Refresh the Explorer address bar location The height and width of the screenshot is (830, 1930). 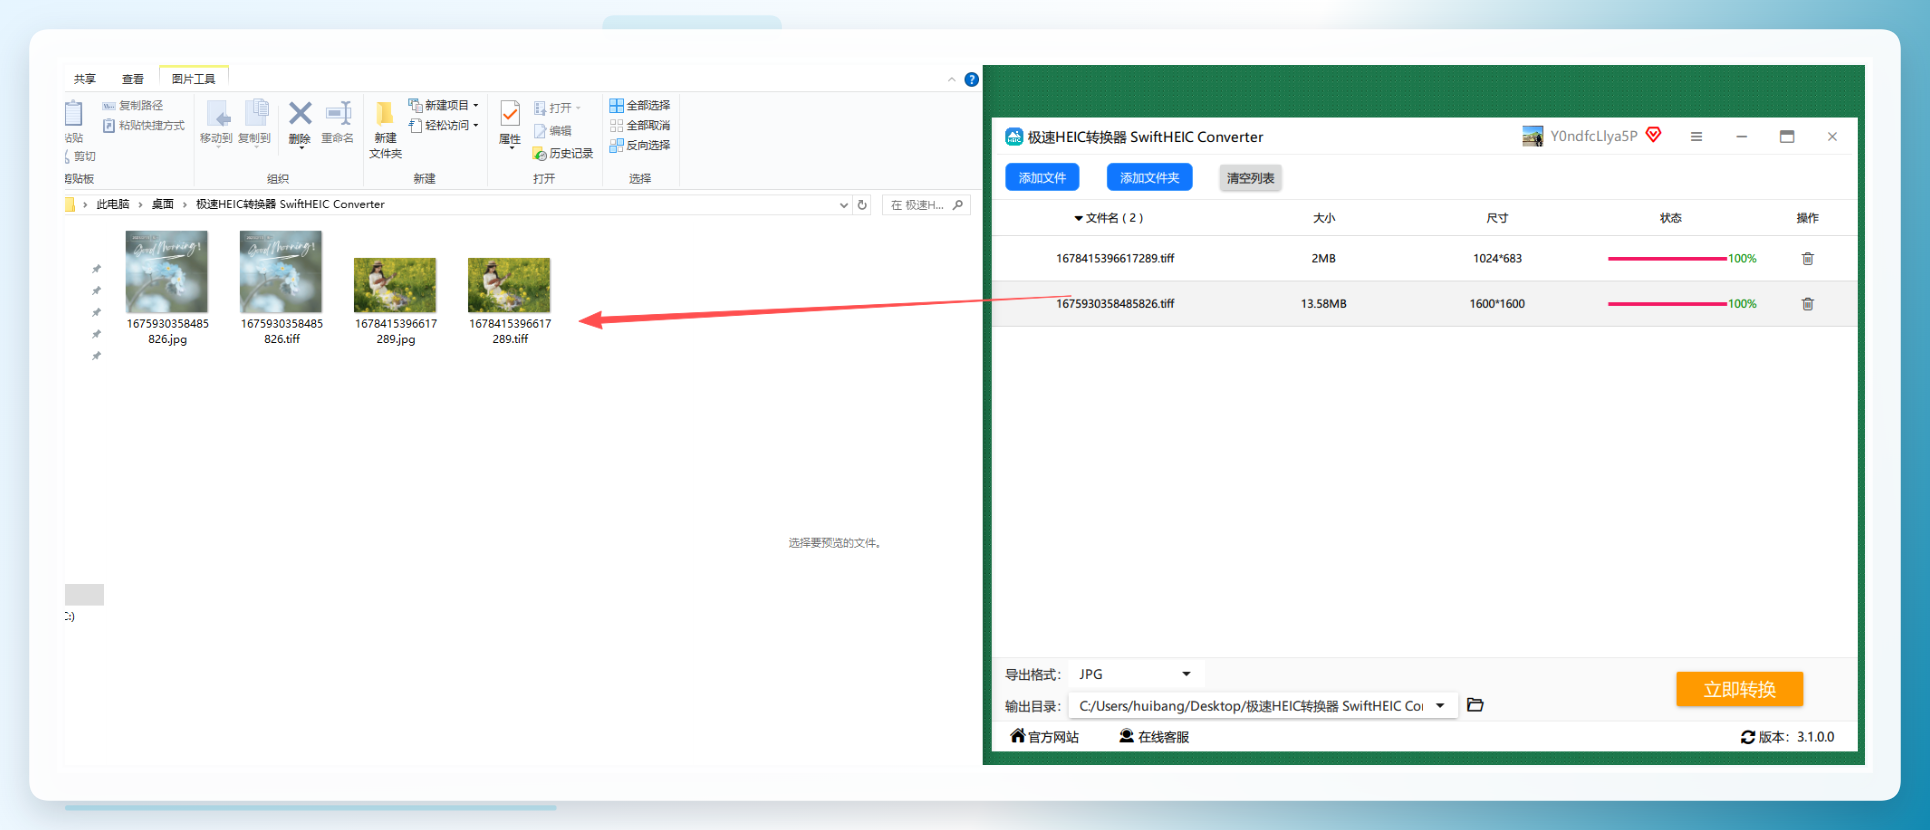coord(862,204)
